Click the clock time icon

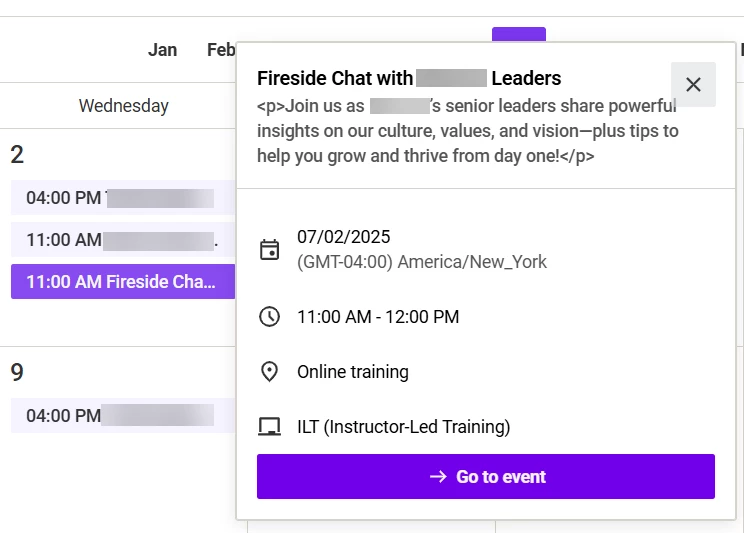pos(269,317)
